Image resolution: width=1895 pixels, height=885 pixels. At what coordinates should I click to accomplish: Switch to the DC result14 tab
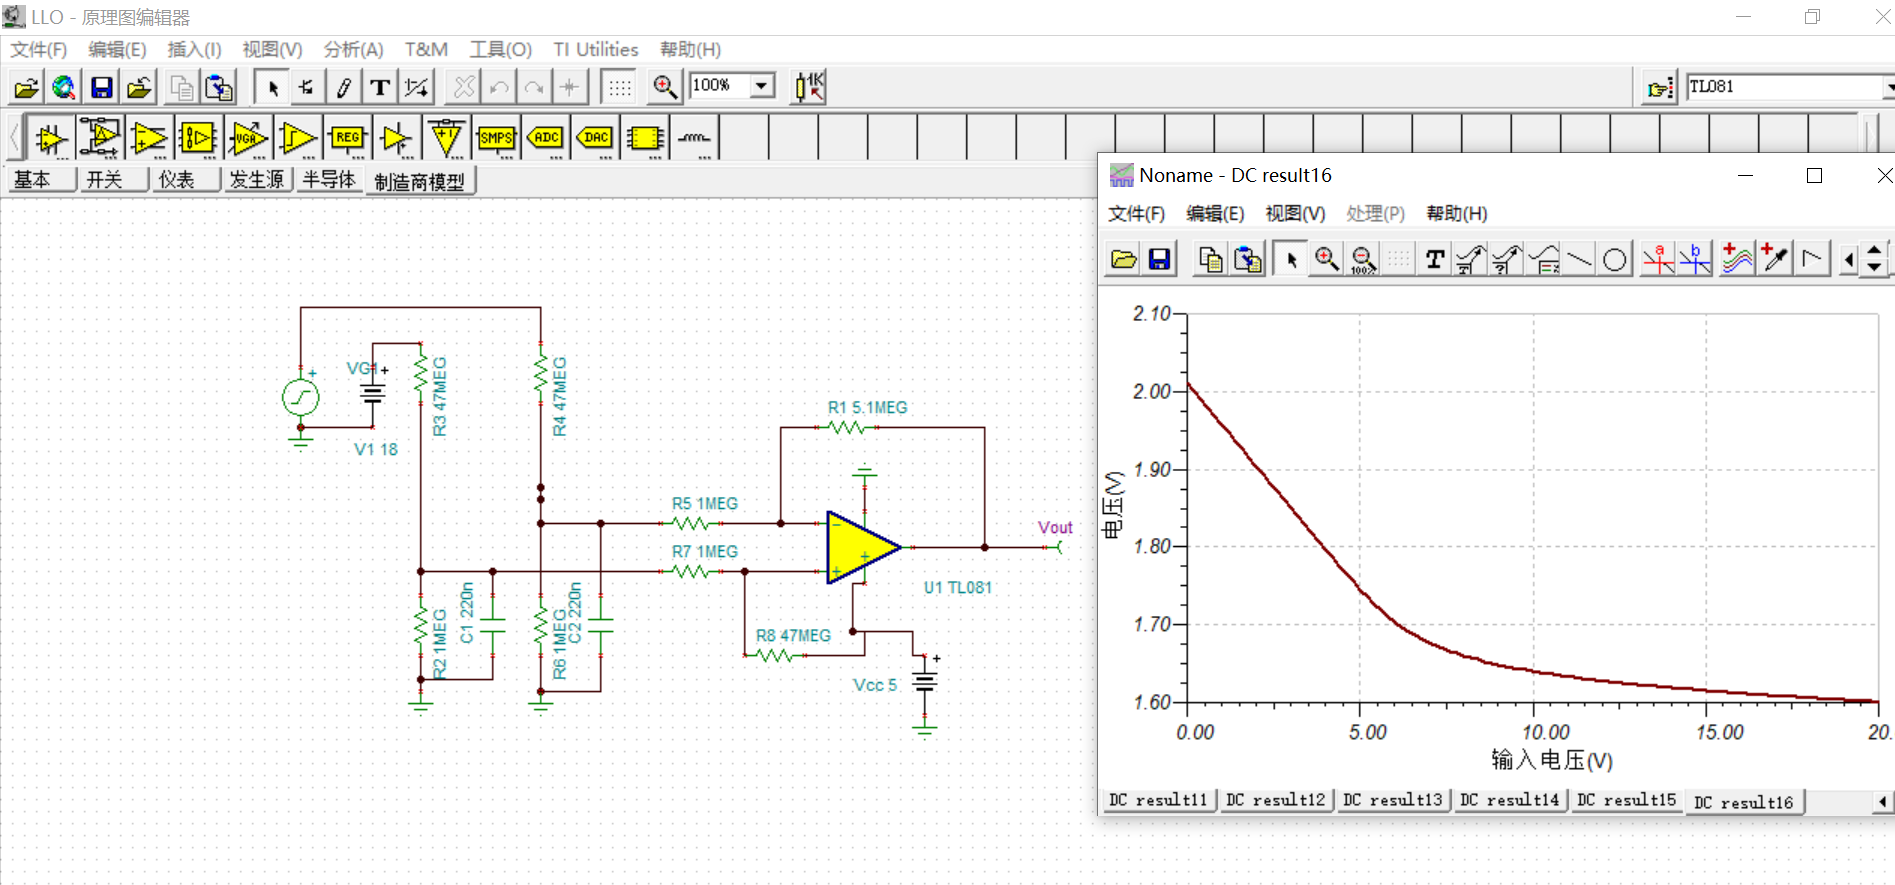click(x=1509, y=800)
